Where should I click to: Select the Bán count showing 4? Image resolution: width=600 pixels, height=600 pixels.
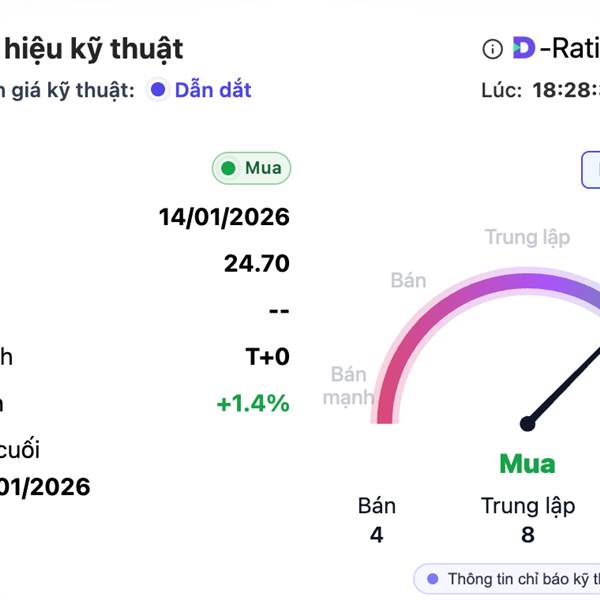(376, 535)
